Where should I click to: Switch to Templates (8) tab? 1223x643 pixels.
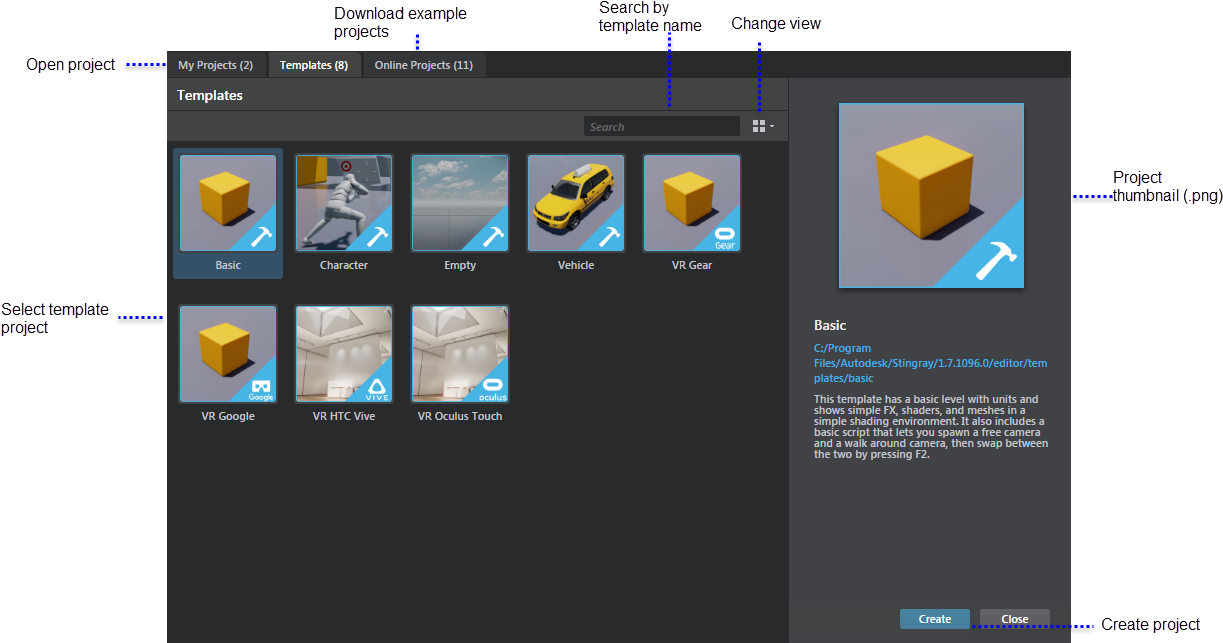click(x=314, y=65)
